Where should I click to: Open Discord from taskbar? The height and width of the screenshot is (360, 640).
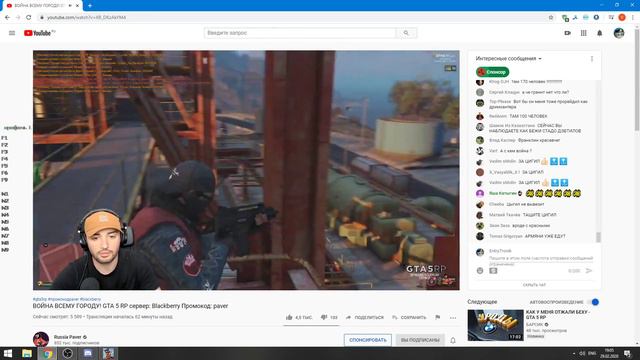pyautogui.click(x=88, y=353)
